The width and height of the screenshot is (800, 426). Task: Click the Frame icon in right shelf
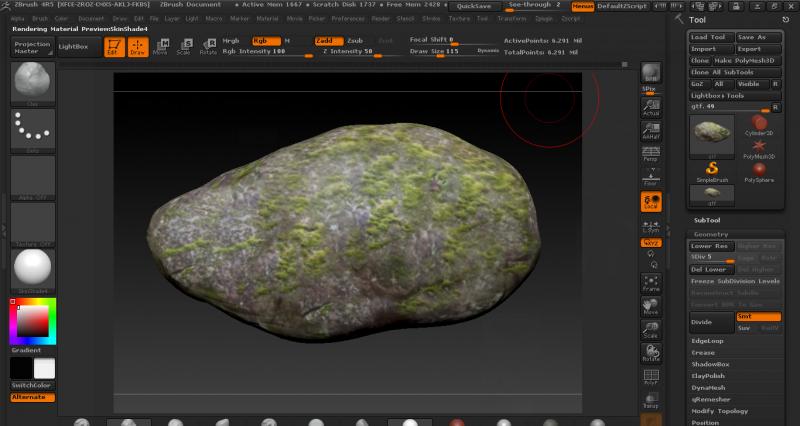coord(650,283)
